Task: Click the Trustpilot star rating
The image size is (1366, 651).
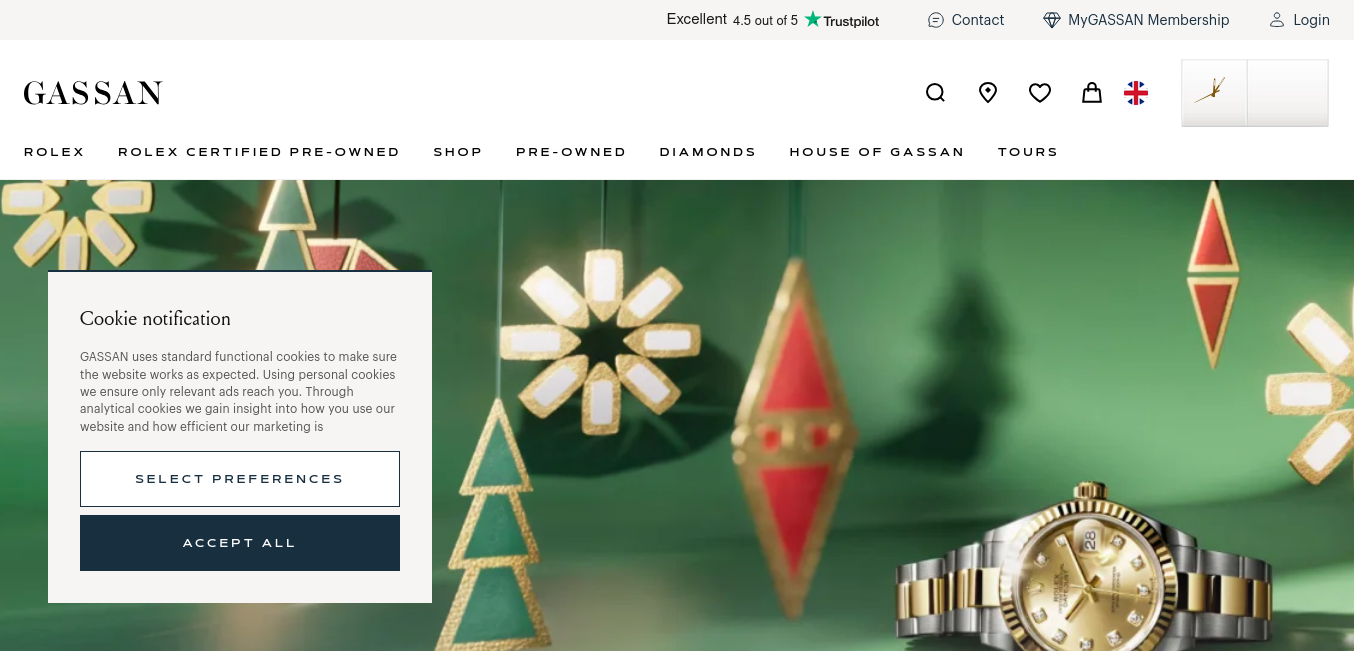Action: 773,20
